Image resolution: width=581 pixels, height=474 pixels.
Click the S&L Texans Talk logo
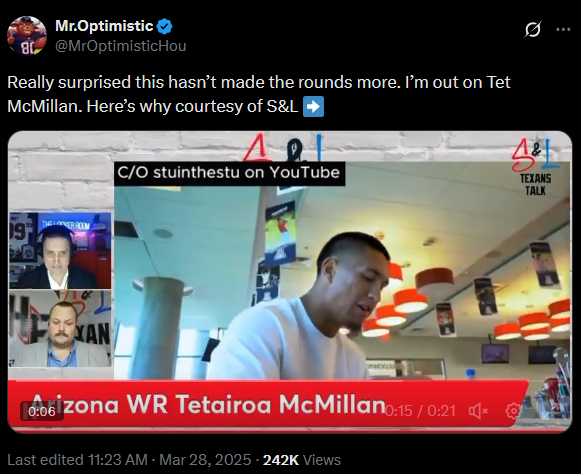[x=536, y=166]
